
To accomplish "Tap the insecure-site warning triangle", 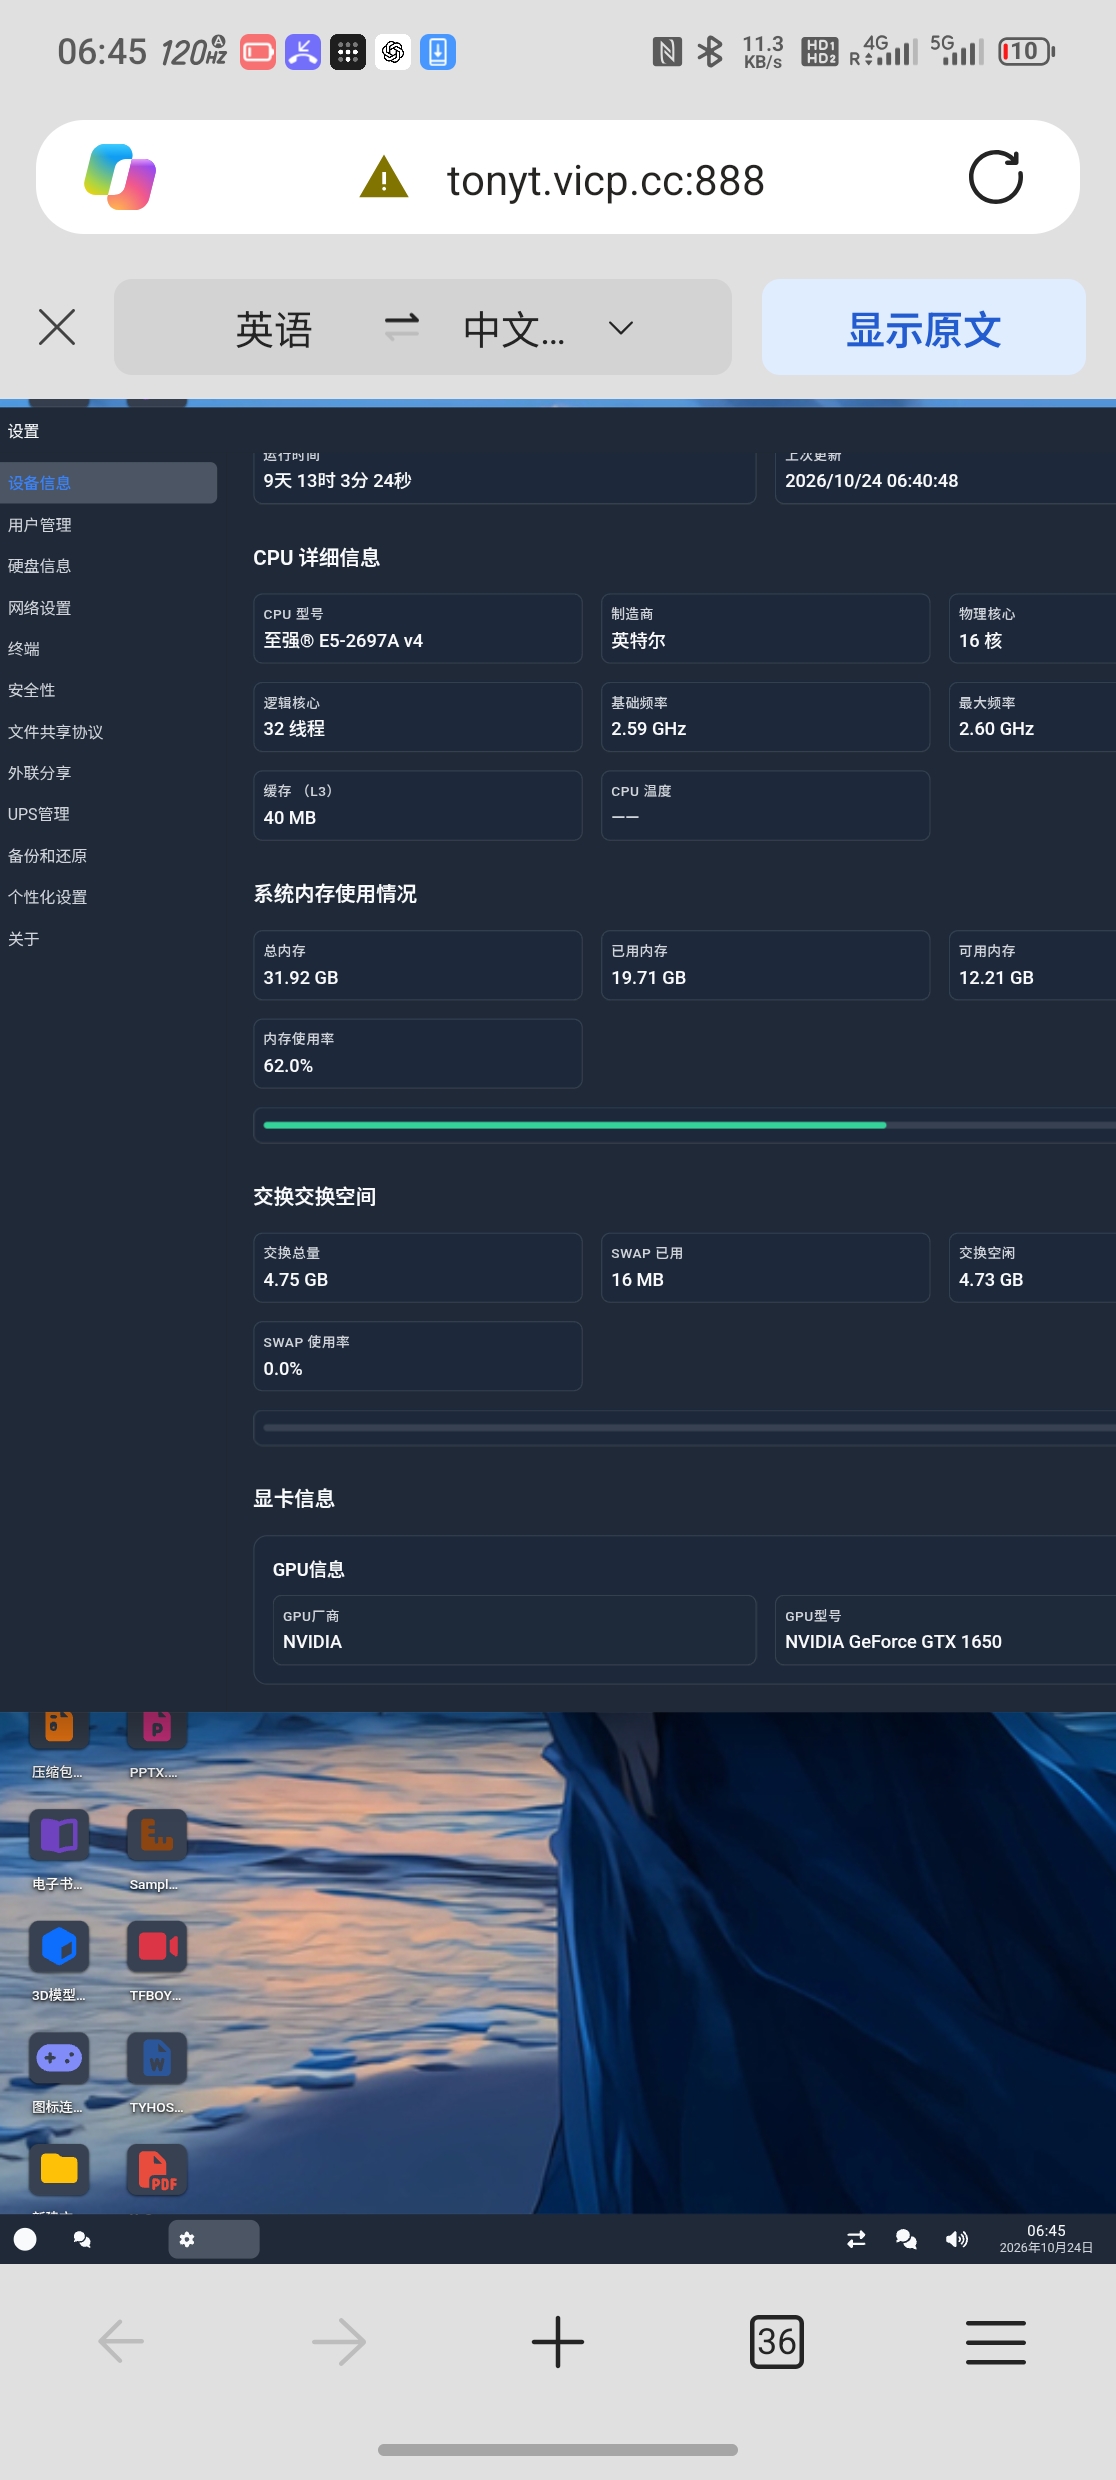I will click(383, 178).
